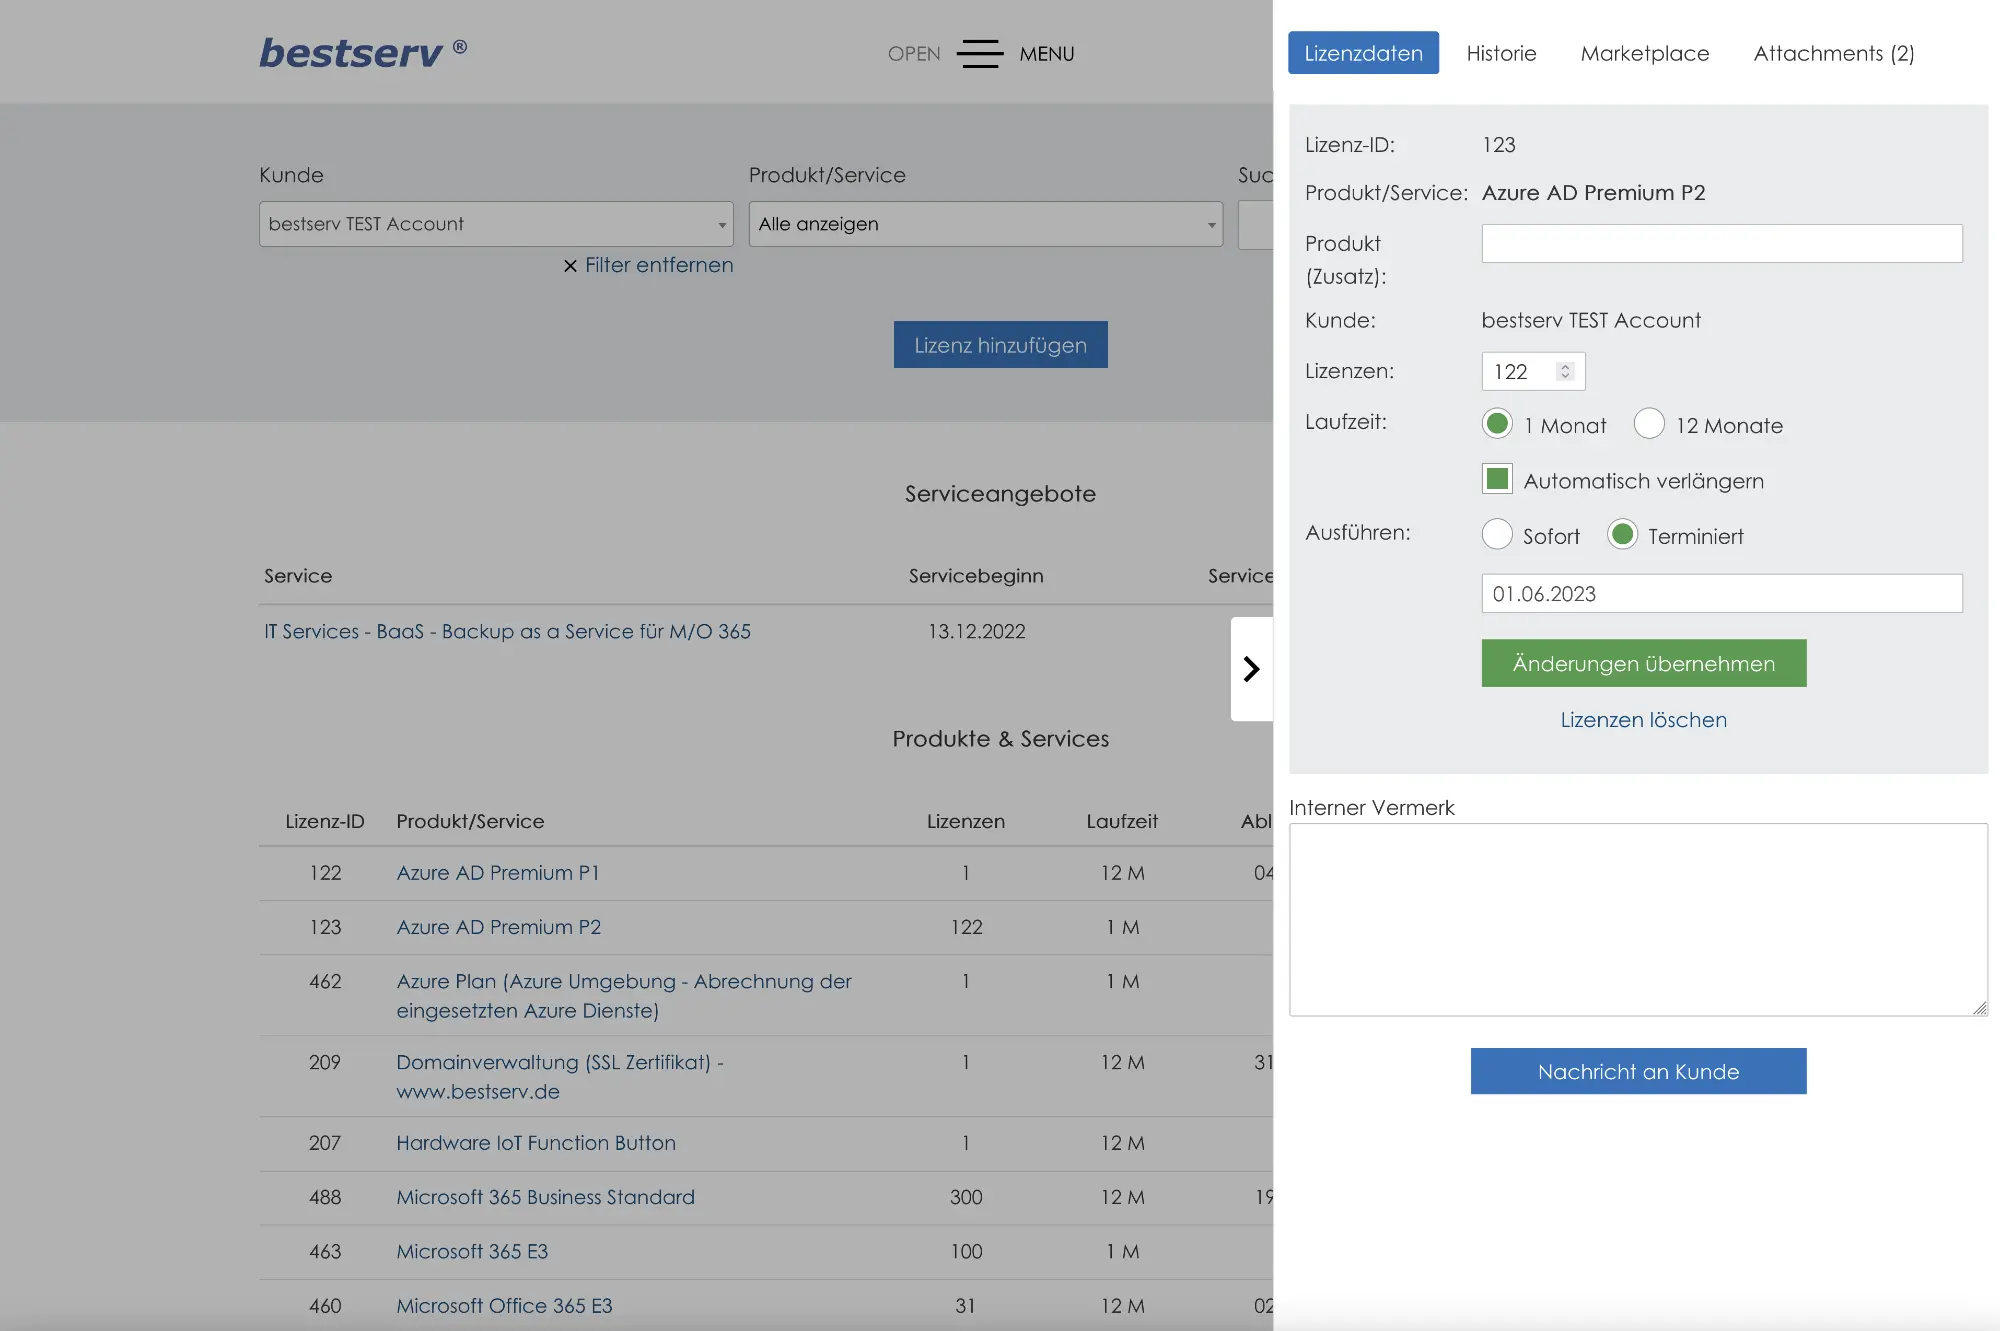Click the OPEN text next to menu
Viewport: 2000px width, 1331px height.
click(x=914, y=54)
